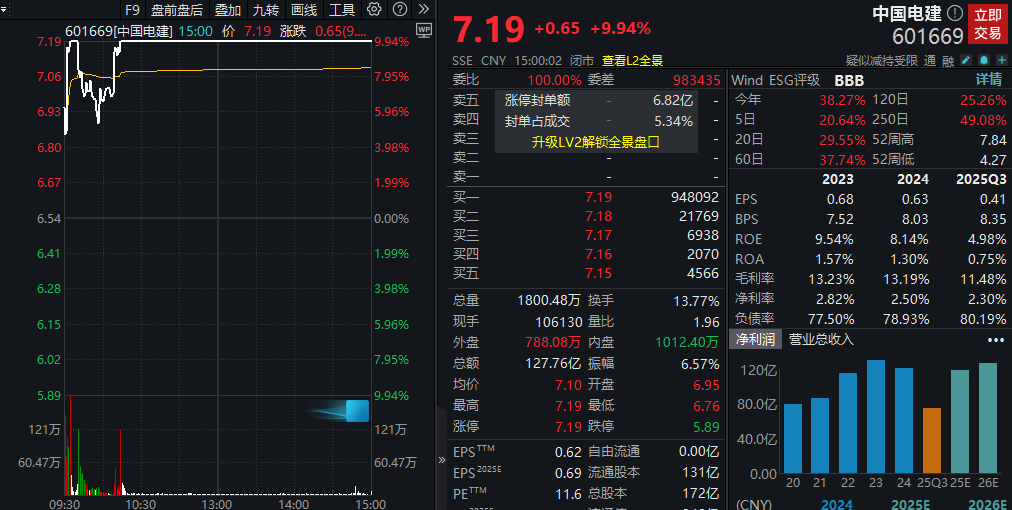Select 画线 drawing tool
This screenshot has width=1012, height=510.
tap(304, 10)
